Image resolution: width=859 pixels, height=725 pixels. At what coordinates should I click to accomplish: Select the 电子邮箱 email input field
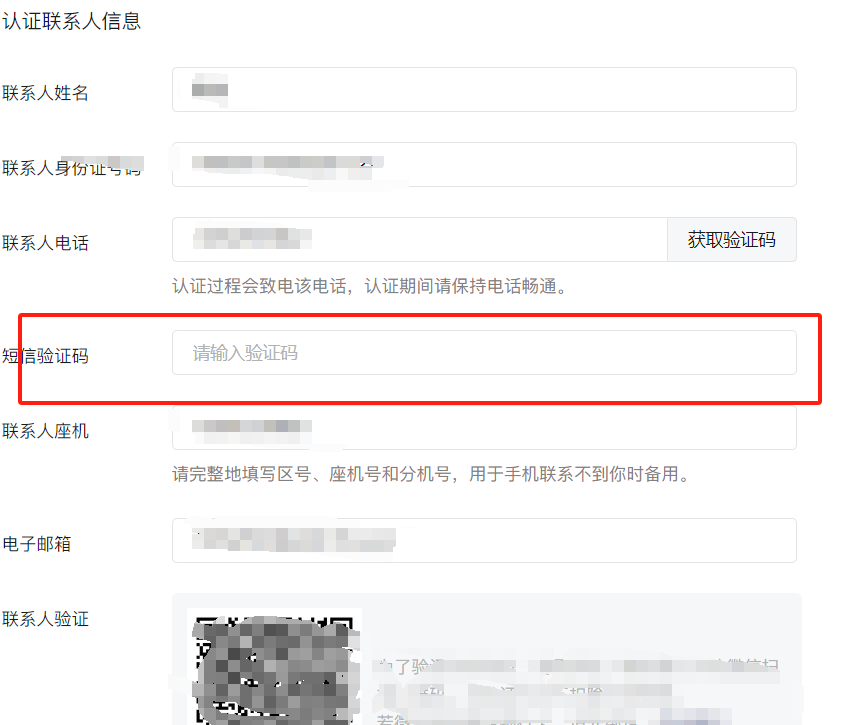tap(484, 540)
